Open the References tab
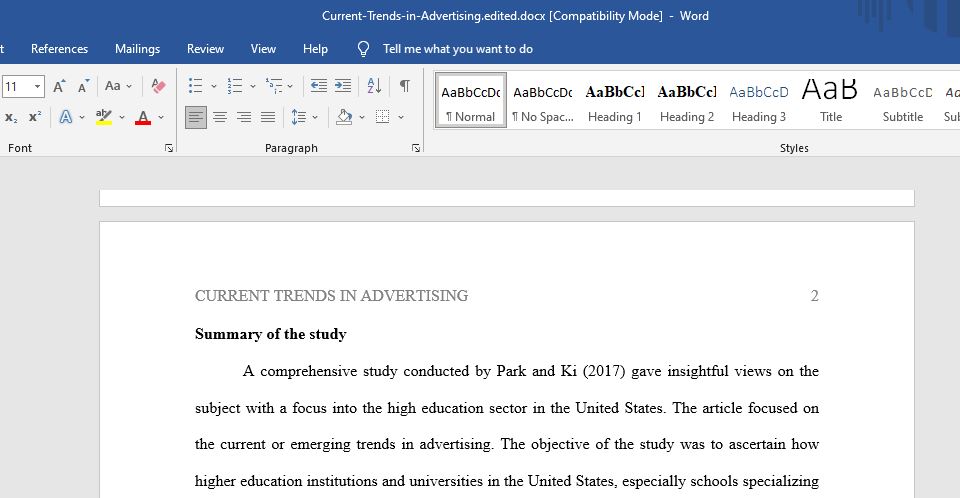The image size is (960, 498). click(x=59, y=49)
